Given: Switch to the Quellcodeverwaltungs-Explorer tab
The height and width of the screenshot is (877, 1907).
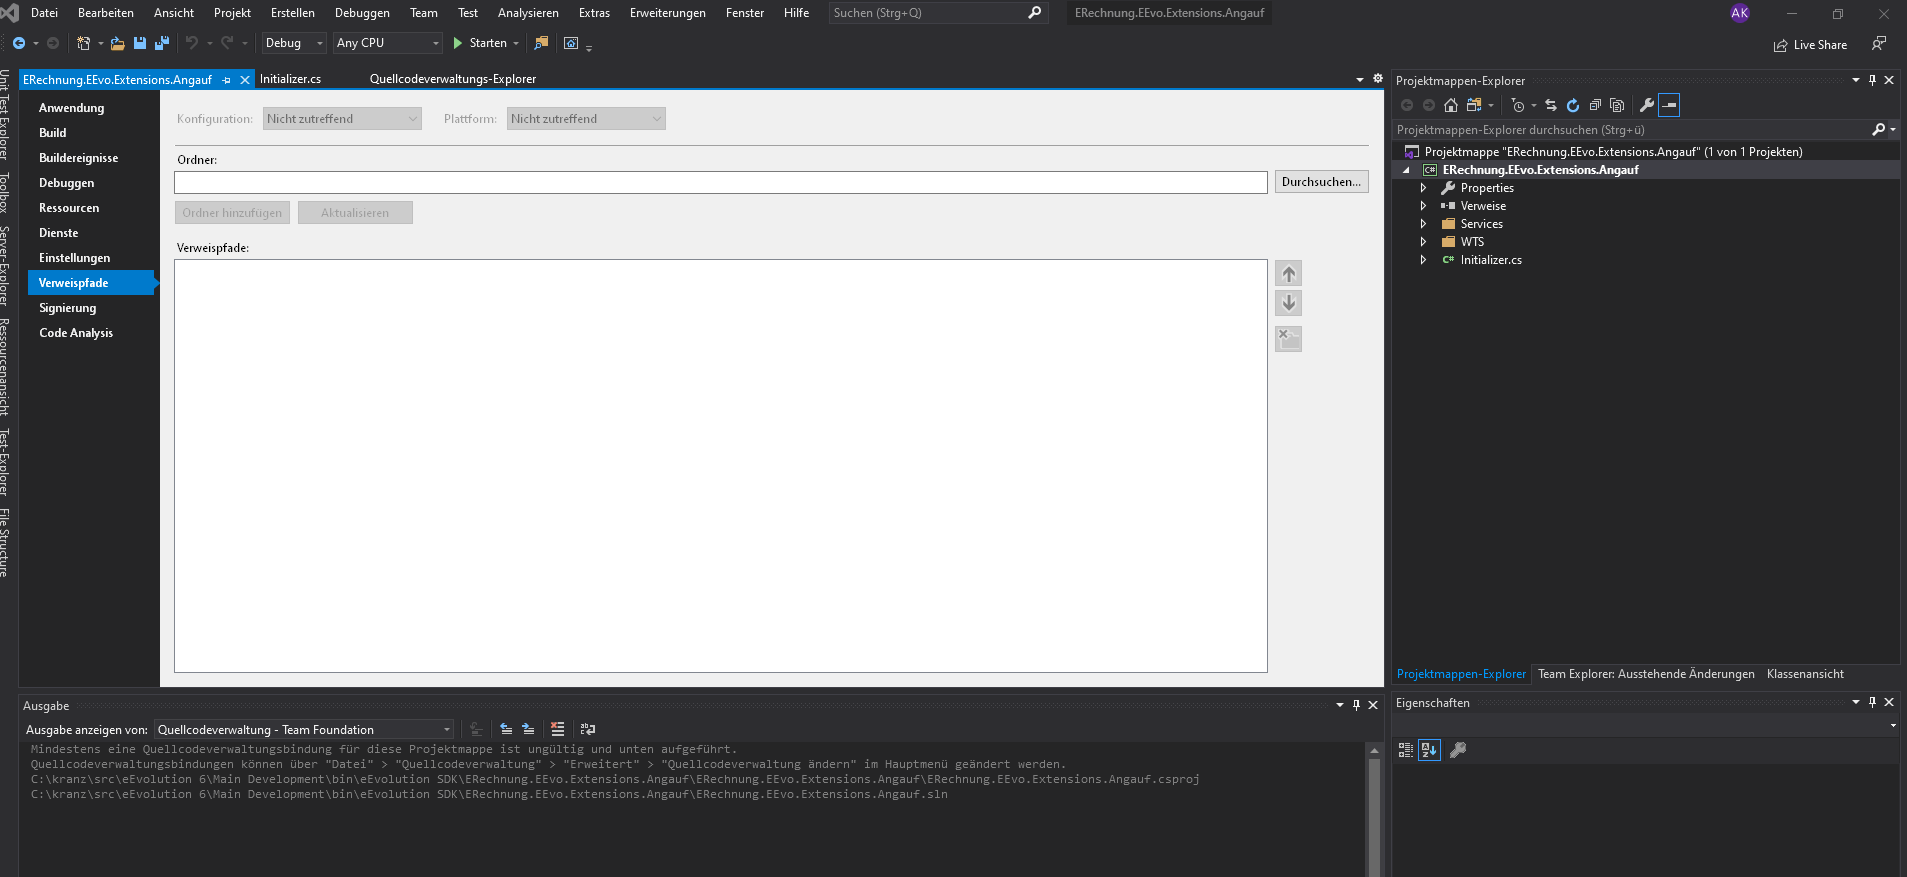Looking at the screenshot, I should point(453,79).
